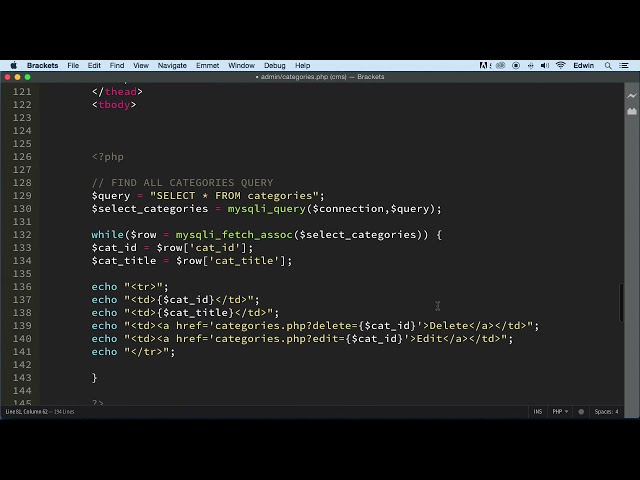Open the Debug menu
Viewport: 640px width, 480px height.
[275, 65]
